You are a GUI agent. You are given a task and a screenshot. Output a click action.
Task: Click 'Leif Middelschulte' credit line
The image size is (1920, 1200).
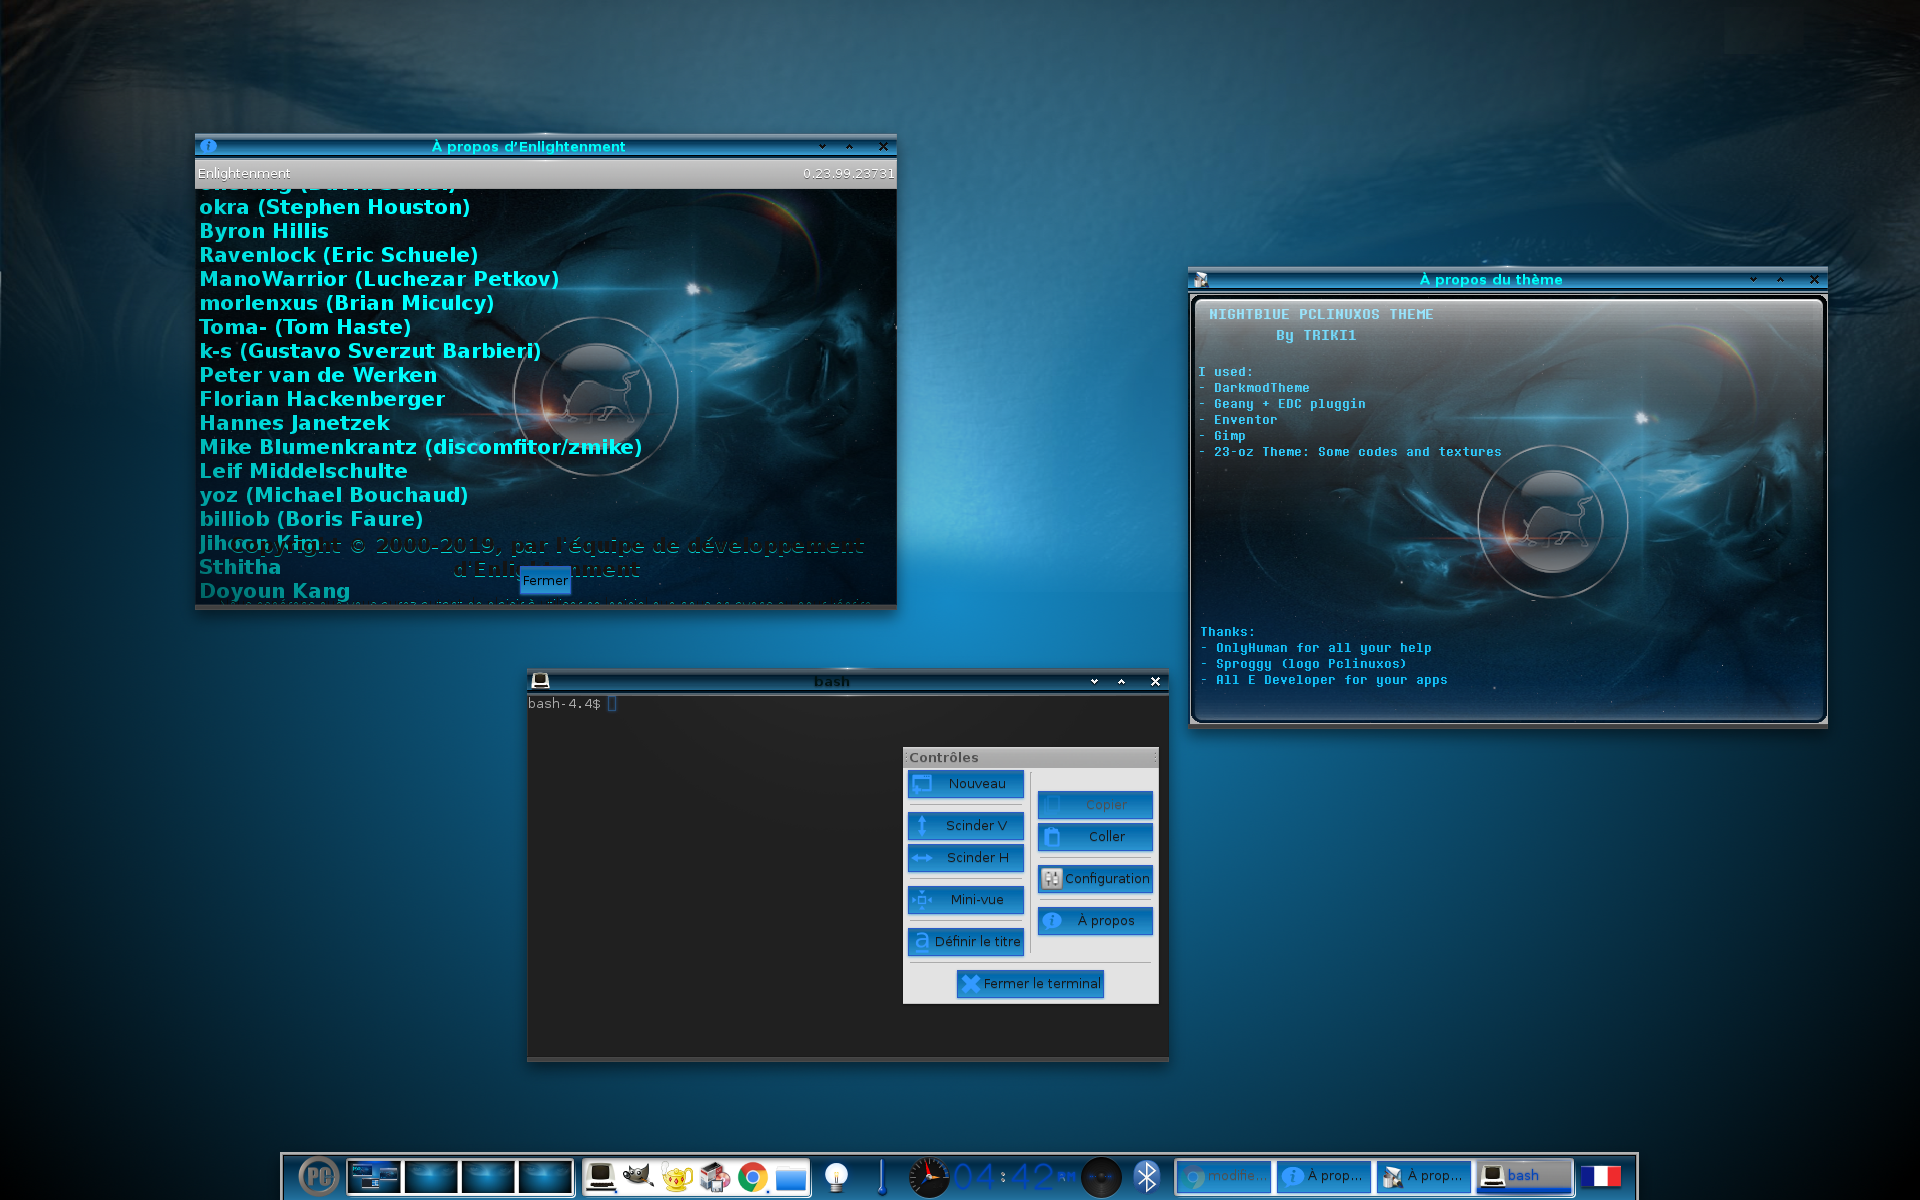(x=303, y=471)
